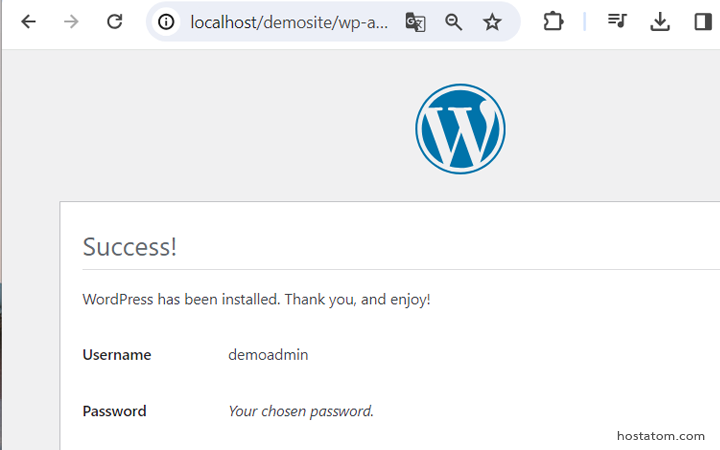
Task: Show the browser downloads
Action: point(659,22)
